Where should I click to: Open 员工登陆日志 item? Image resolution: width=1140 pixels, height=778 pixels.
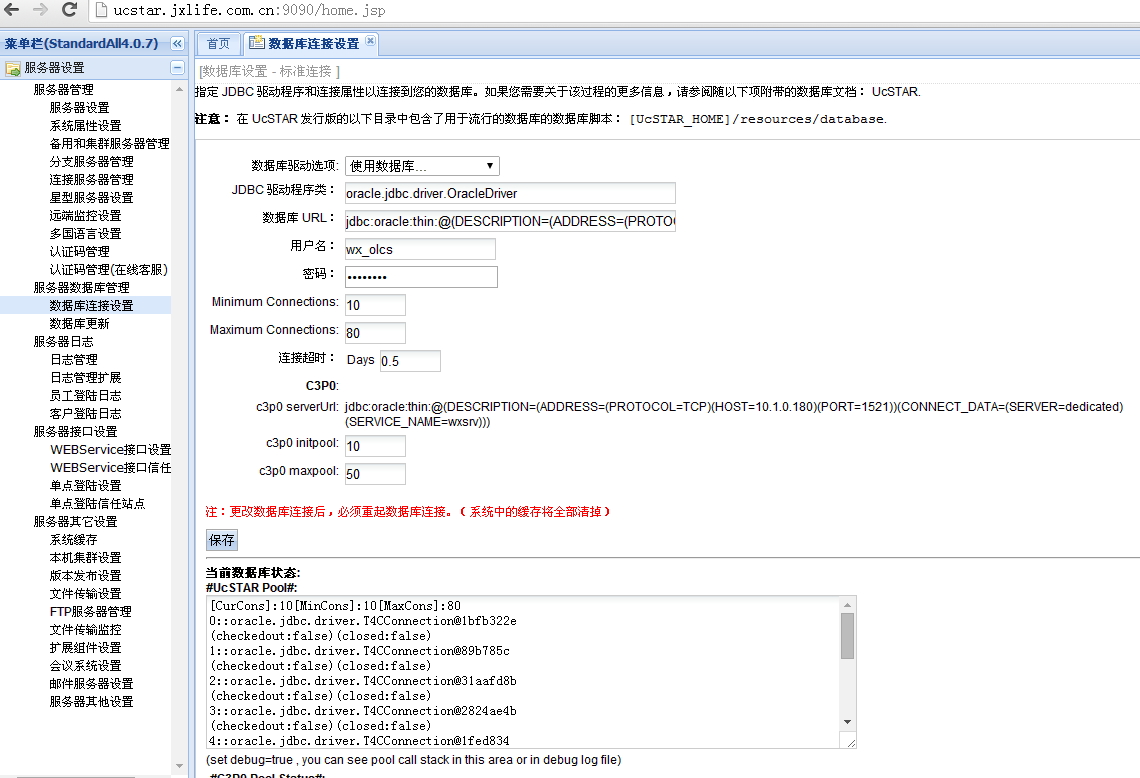click(85, 396)
